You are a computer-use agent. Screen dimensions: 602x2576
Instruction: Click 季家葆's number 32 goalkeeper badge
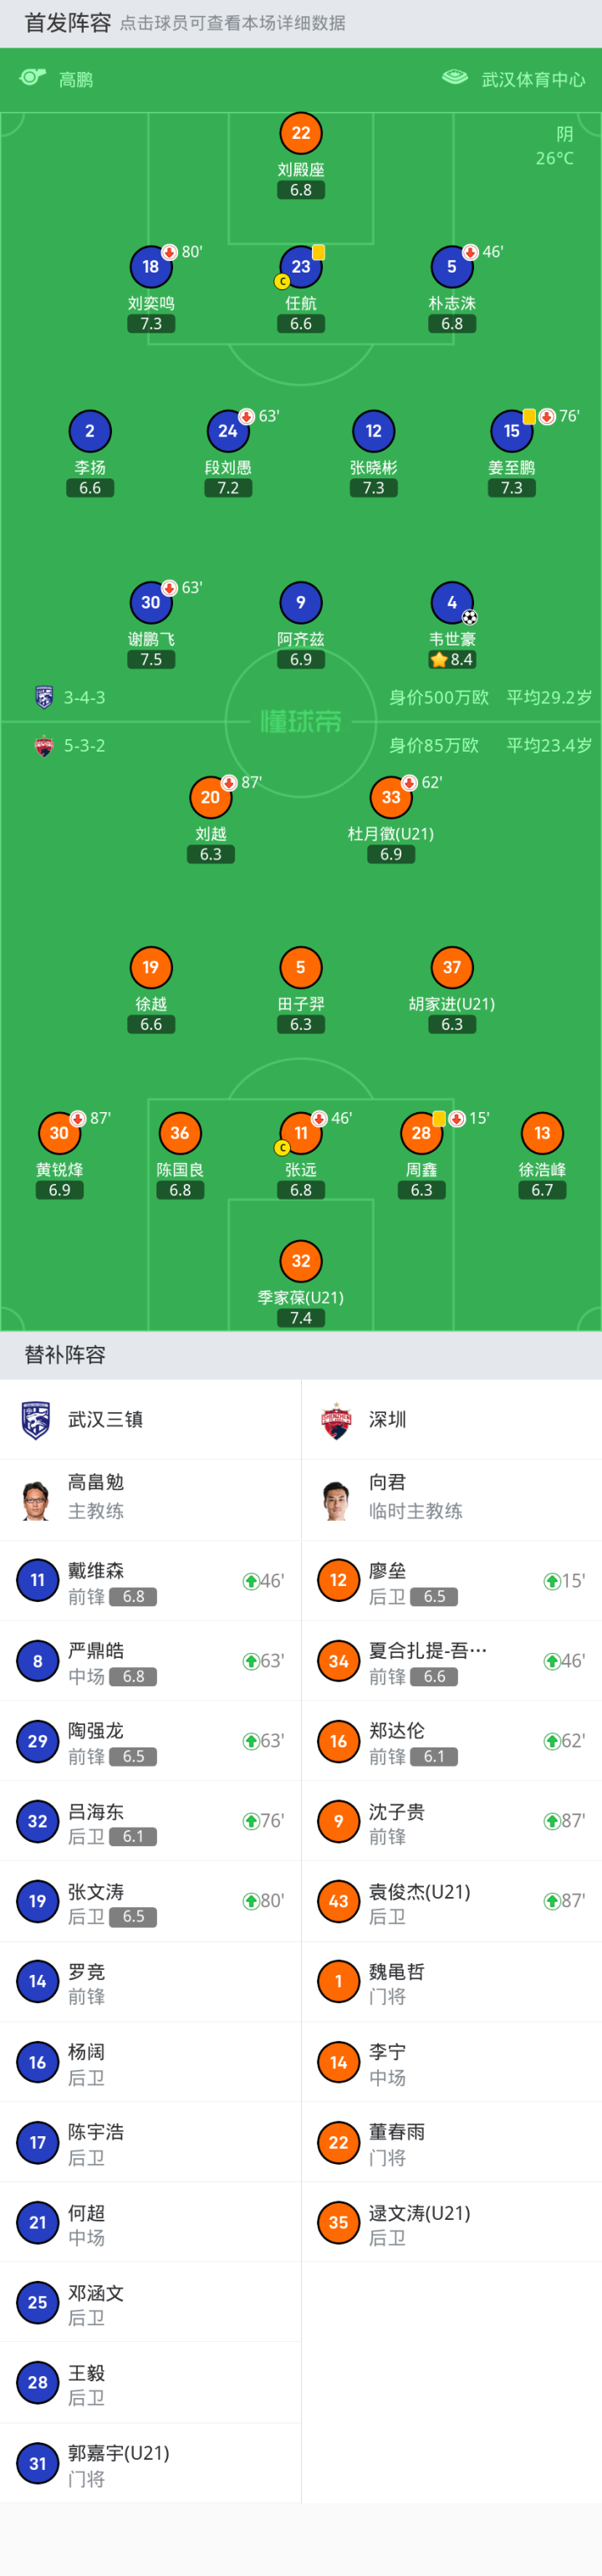(301, 1261)
